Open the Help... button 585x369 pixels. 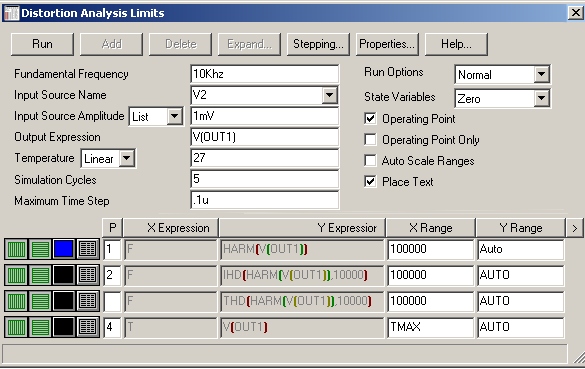(x=456, y=44)
